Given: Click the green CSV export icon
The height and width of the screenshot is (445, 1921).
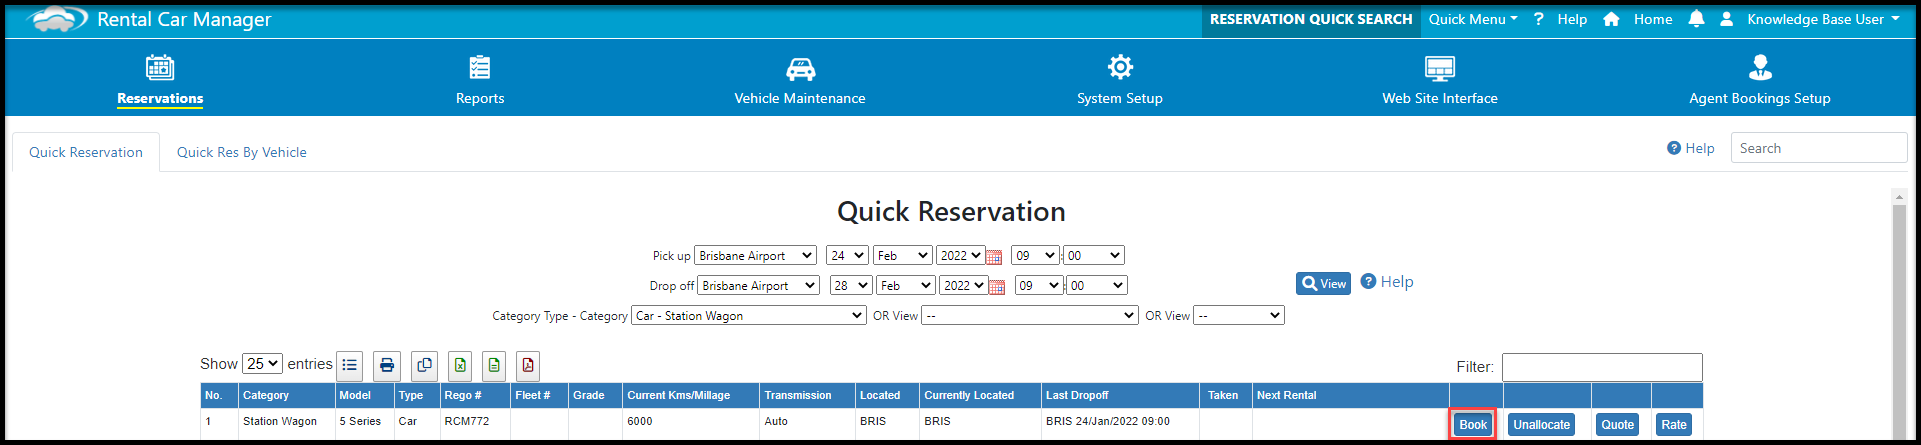Looking at the screenshot, I should (x=494, y=366).
